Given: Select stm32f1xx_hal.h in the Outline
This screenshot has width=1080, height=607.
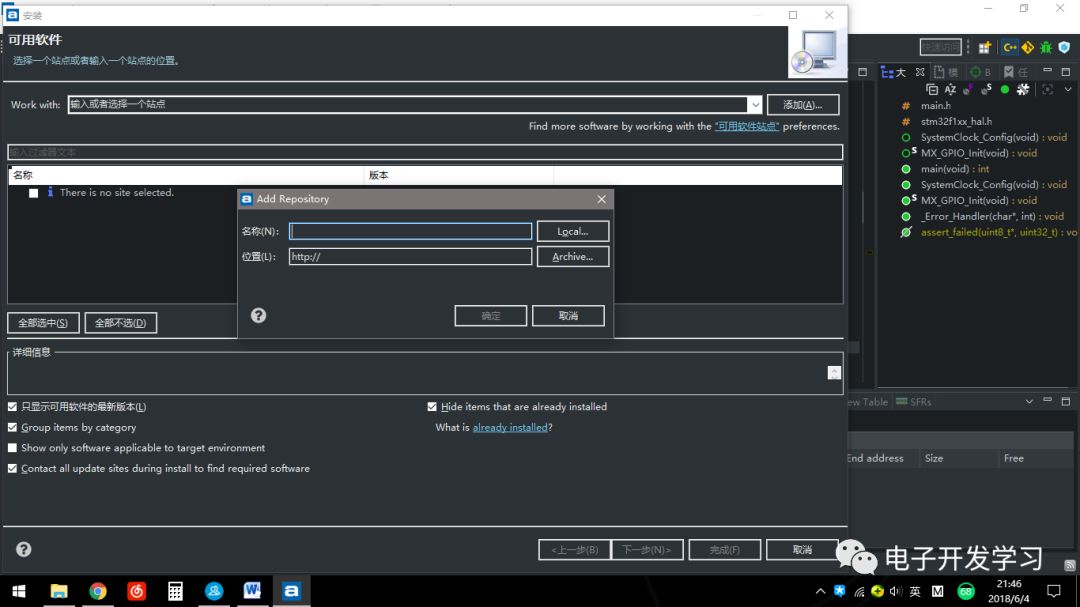Looking at the screenshot, I should click(x=956, y=121).
